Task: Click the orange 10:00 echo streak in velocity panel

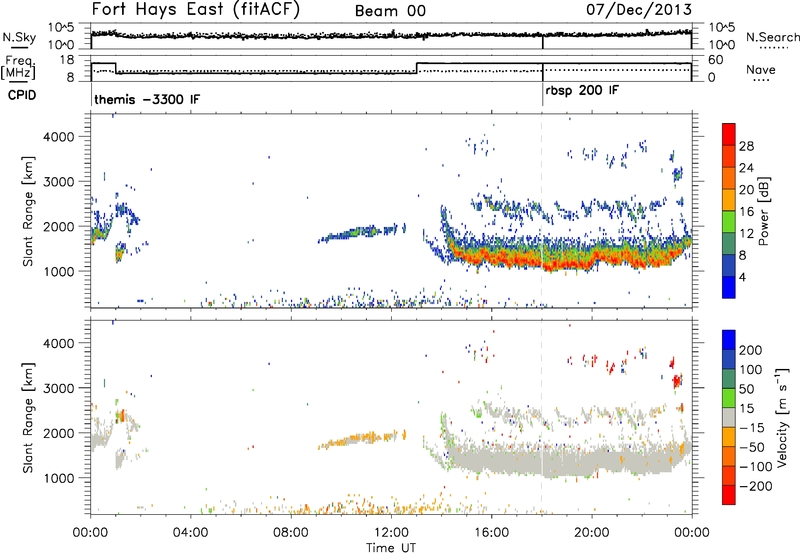Action: pyautogui.click(x=362, y=438)
